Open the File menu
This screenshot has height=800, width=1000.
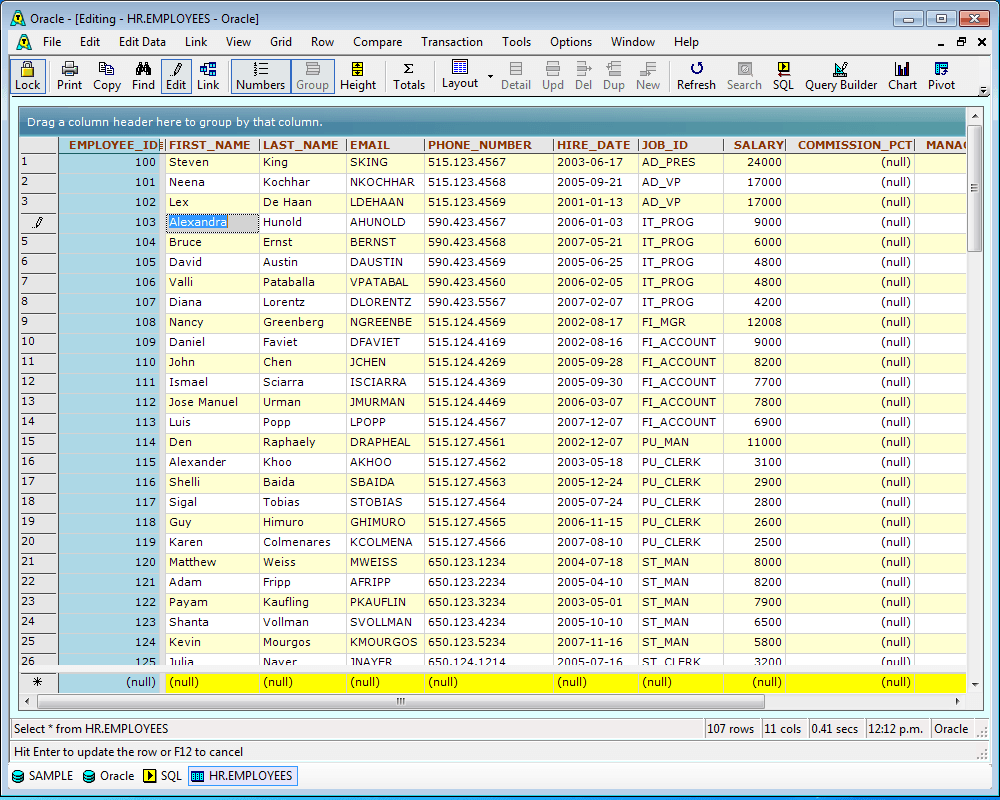(52, 42)
